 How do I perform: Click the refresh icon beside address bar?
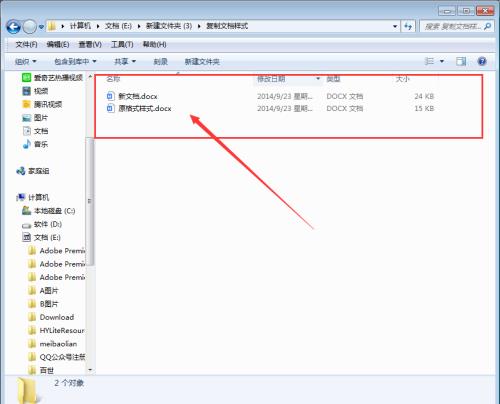click(x=408, y=26)
